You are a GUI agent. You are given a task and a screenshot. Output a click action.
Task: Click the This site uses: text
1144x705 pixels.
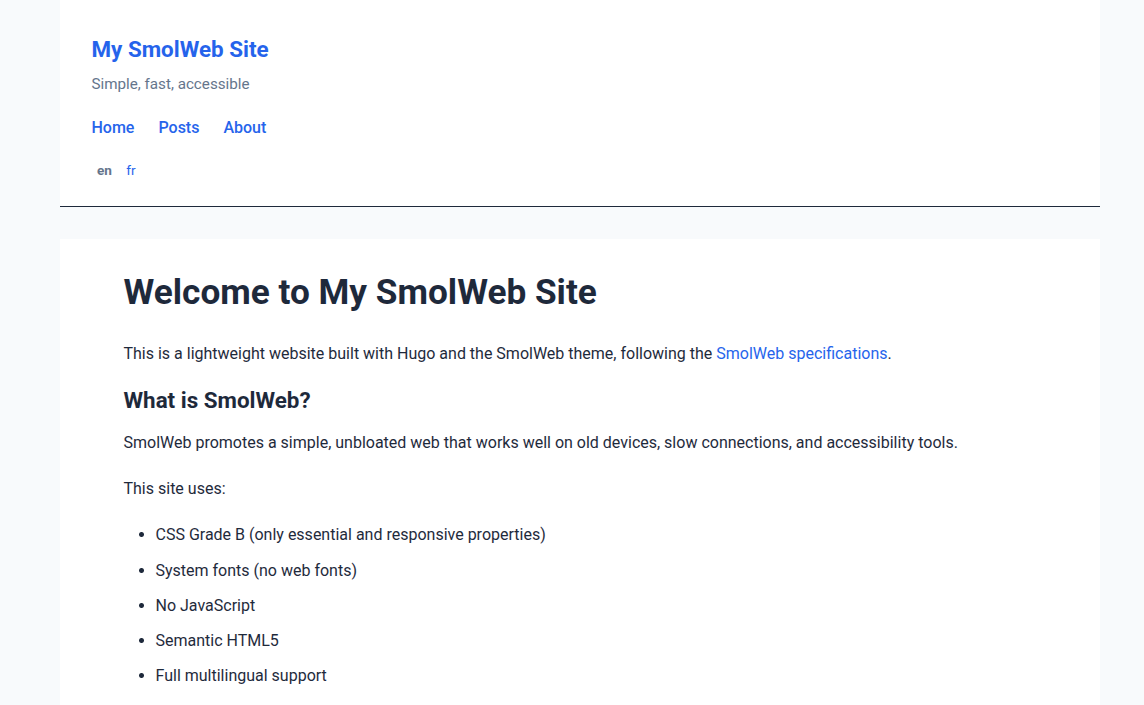coord(175,488)
